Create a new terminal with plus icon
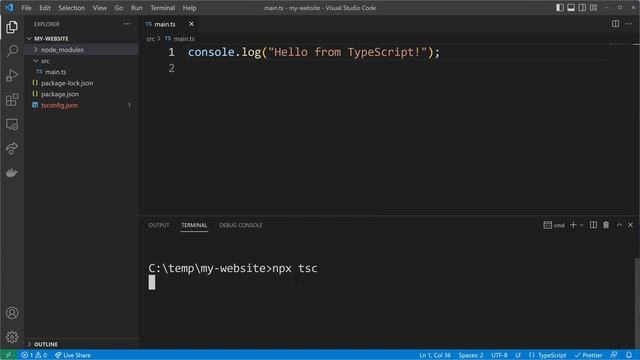This screenshot has height=360, width=640. (x=573, y=225)
